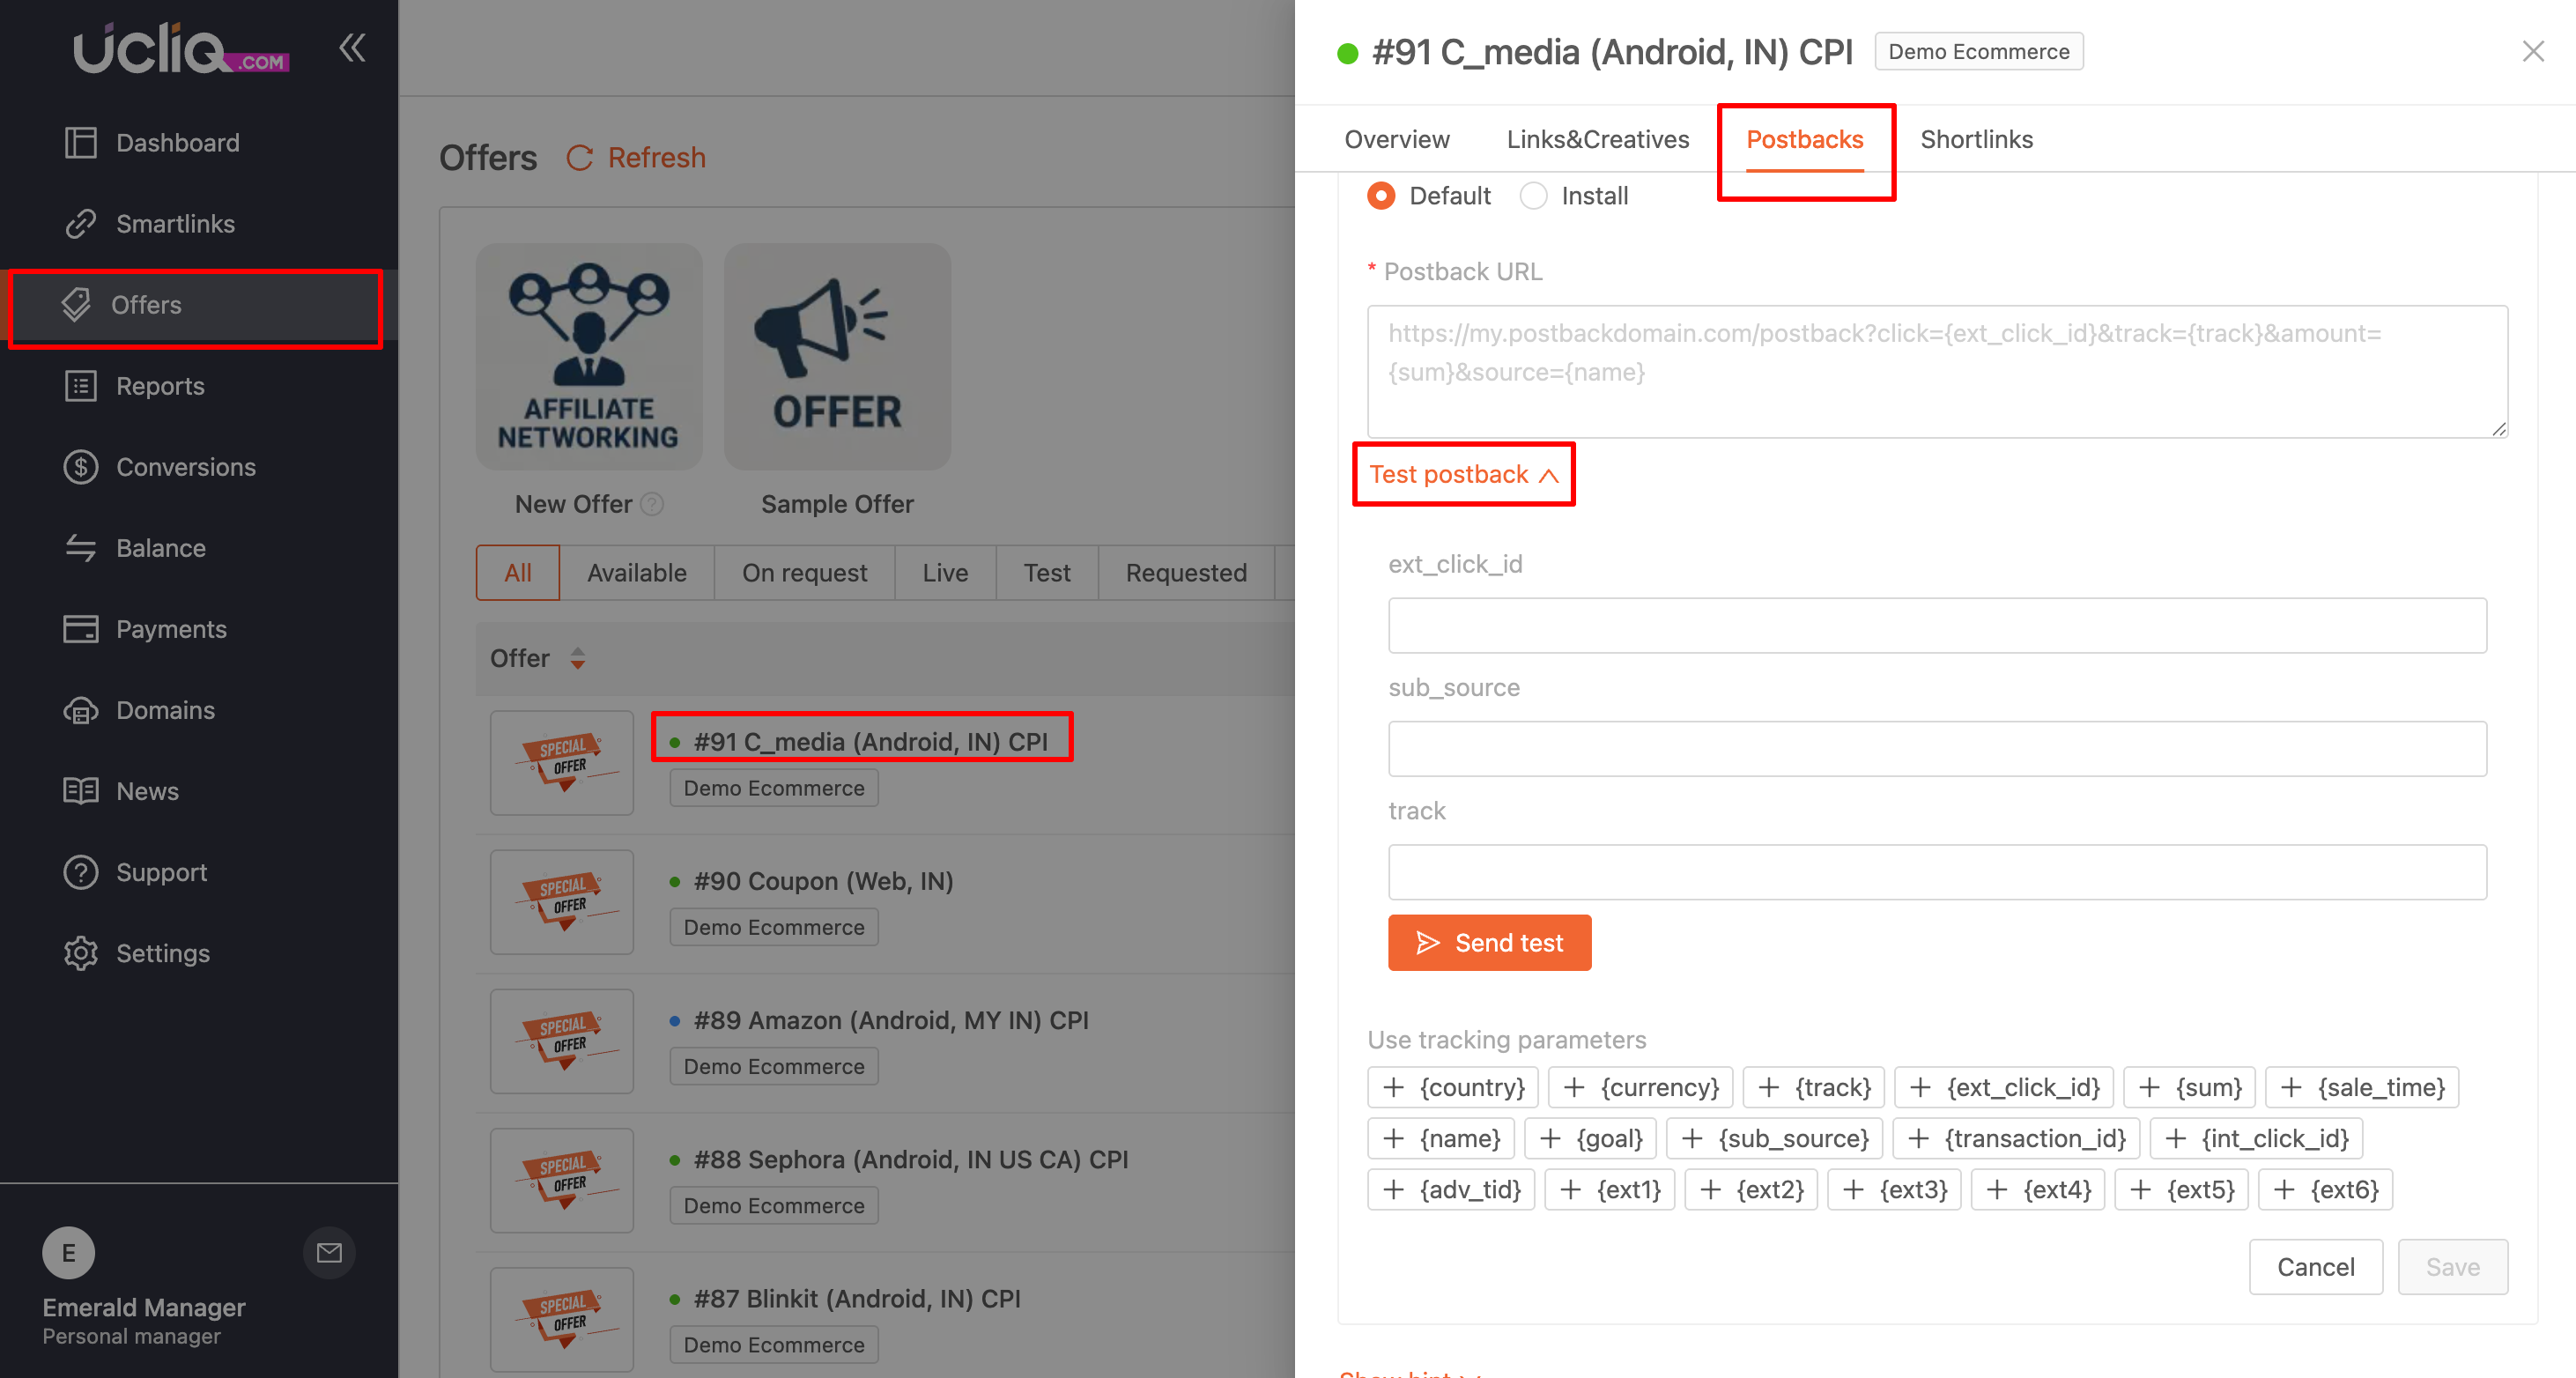Open Settings gear in sidebar
The width and height of the screenshot is (2576, 1378).
(x=81, y=953)
